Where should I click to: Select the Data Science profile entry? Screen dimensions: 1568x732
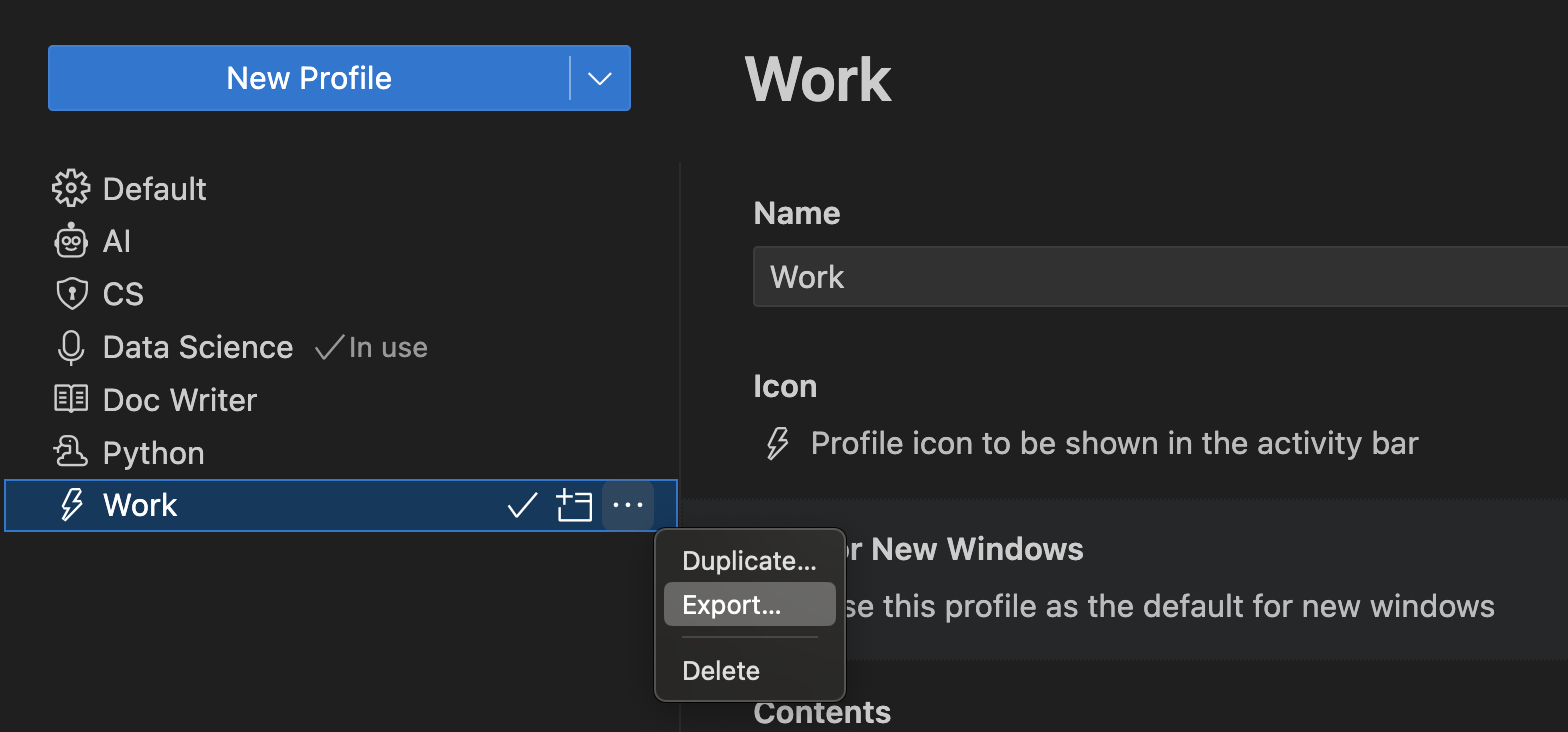tap(198, 347)
